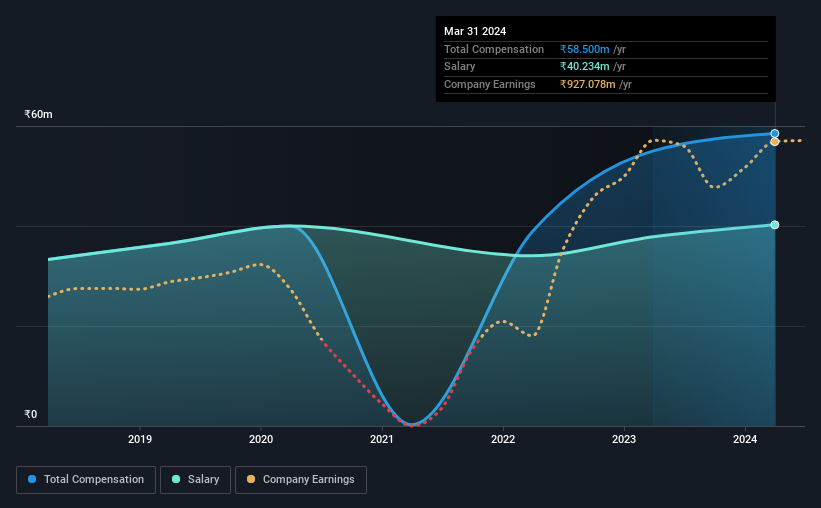Image resolution: width=821 pixels, height=508 pixels.
Task: Click the orange Company Earnings data point marker
Action: tap(774, 142)
